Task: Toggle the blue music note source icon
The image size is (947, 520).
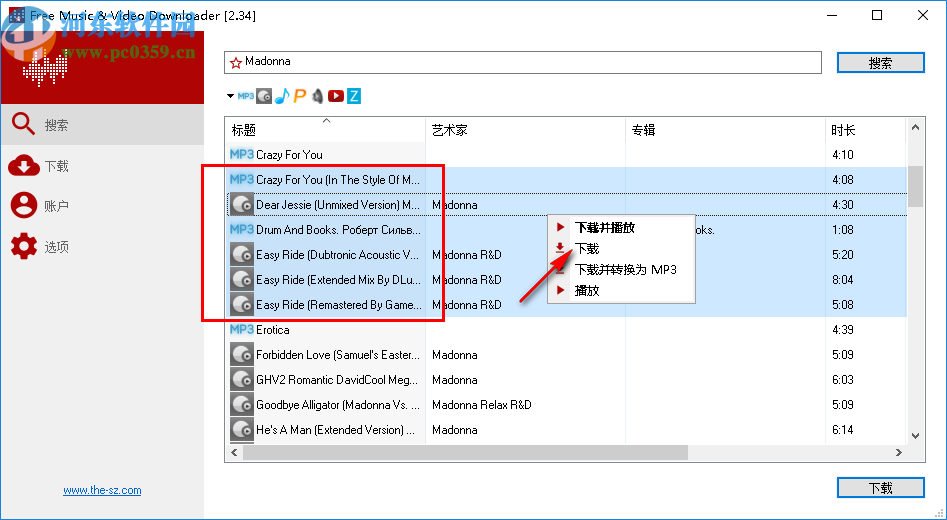Action: pyautogui.click(x=282, y=96)
